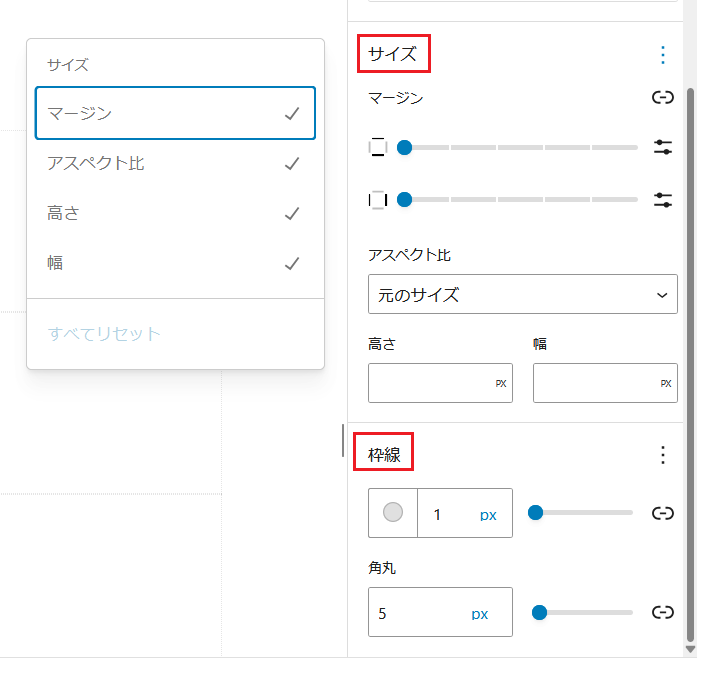Select 幅 in the サイズ menu
Image resolution: width=707 pixels, height=682 pixels.
175,264
